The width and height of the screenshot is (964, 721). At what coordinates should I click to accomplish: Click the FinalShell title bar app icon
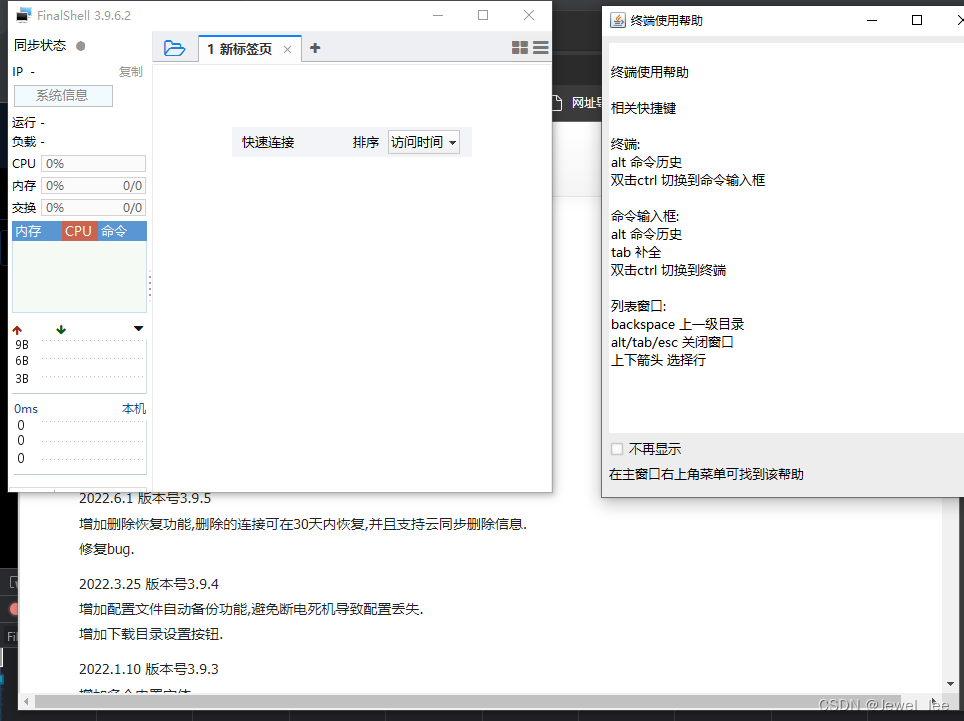(x=23, y=15)
